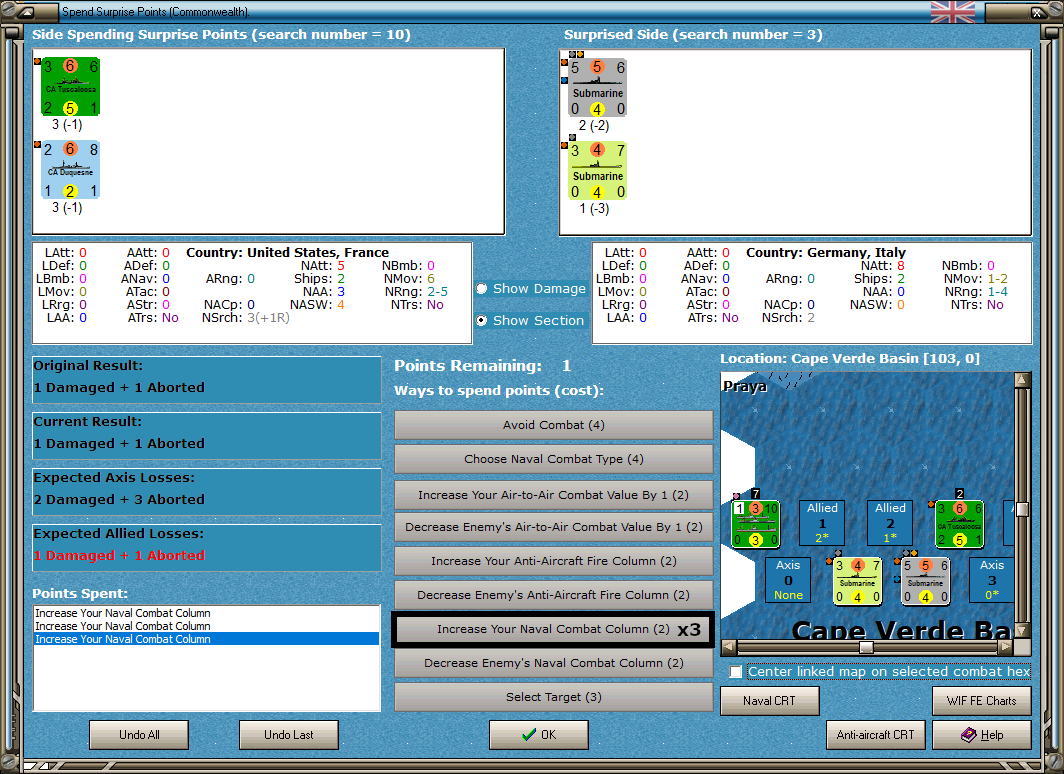Viewport: 1064px width, 774px height.
Task: Open the Naval CRT chart
Action: click(x=770, y=701)
